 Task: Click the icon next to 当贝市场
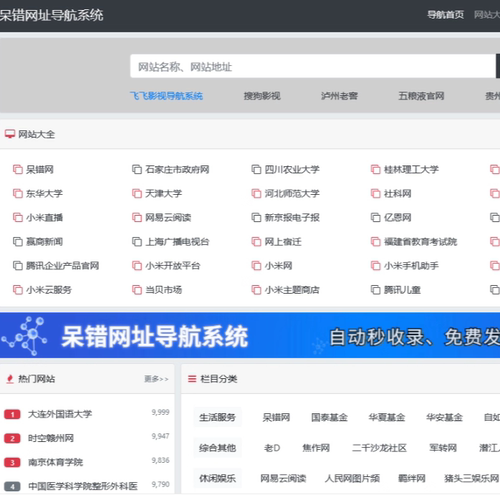point(137,290)
